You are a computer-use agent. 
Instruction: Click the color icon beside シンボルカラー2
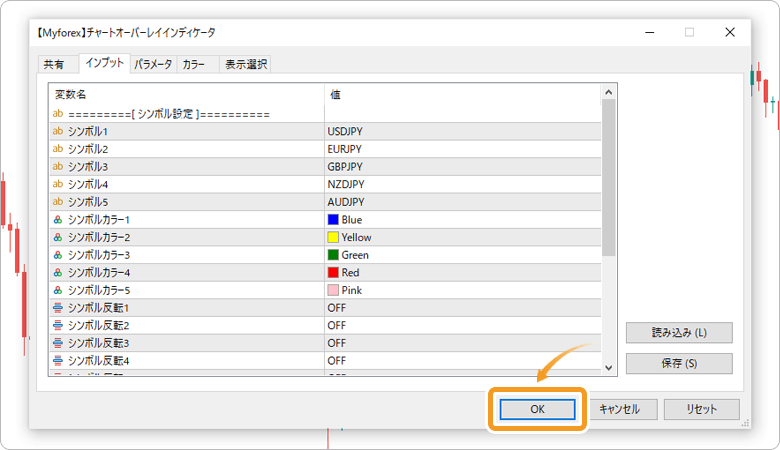tap(58, 237)
